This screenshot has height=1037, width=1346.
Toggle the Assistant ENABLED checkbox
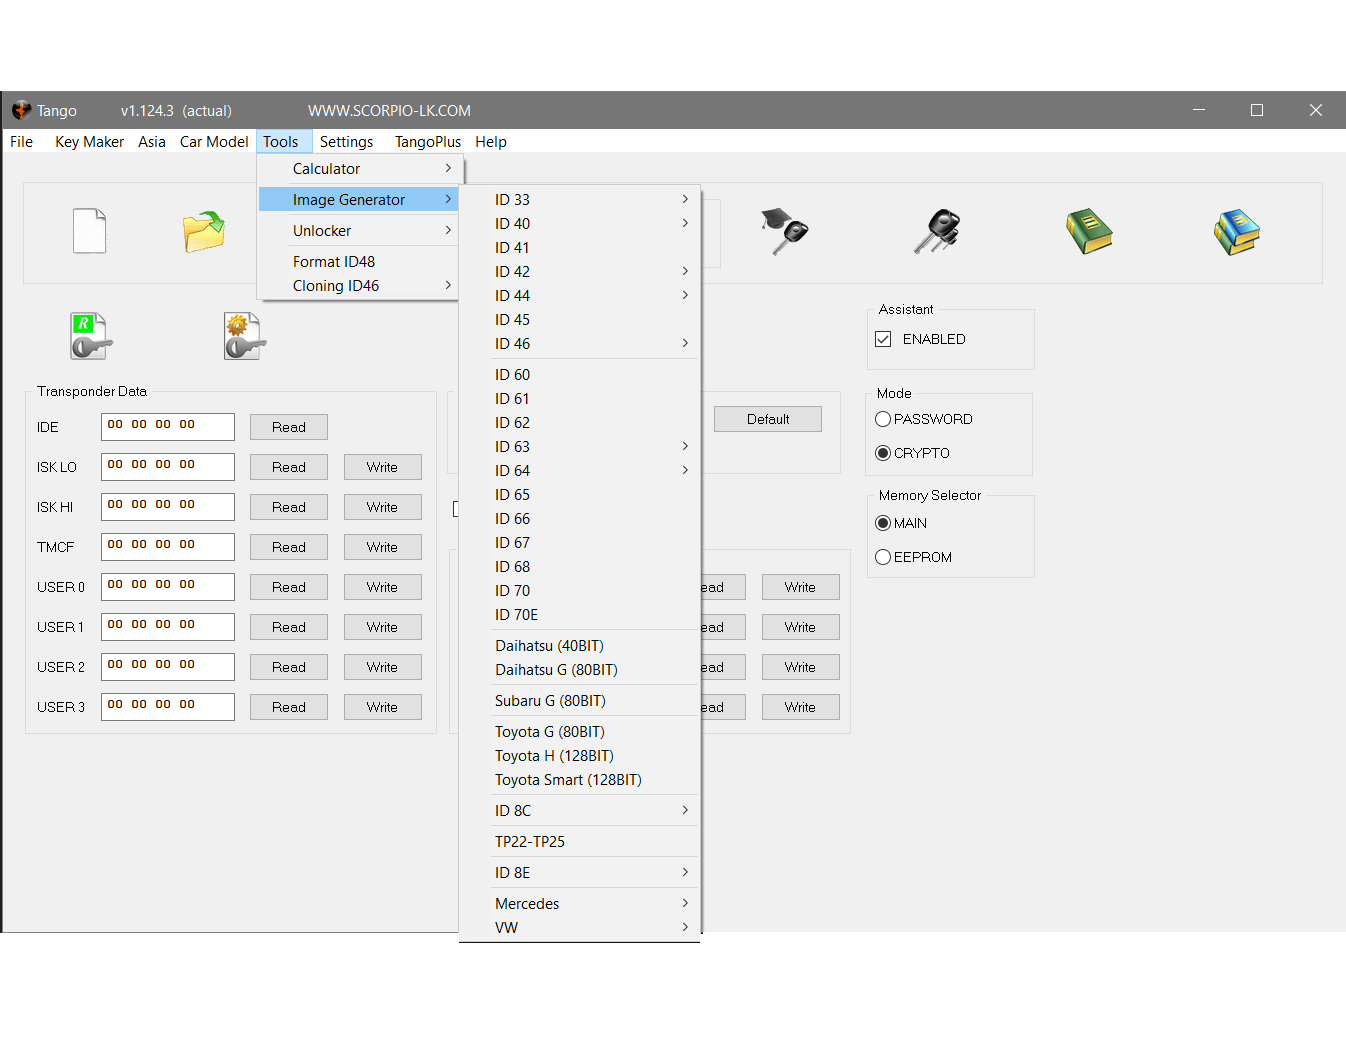[x=883, y=339]
